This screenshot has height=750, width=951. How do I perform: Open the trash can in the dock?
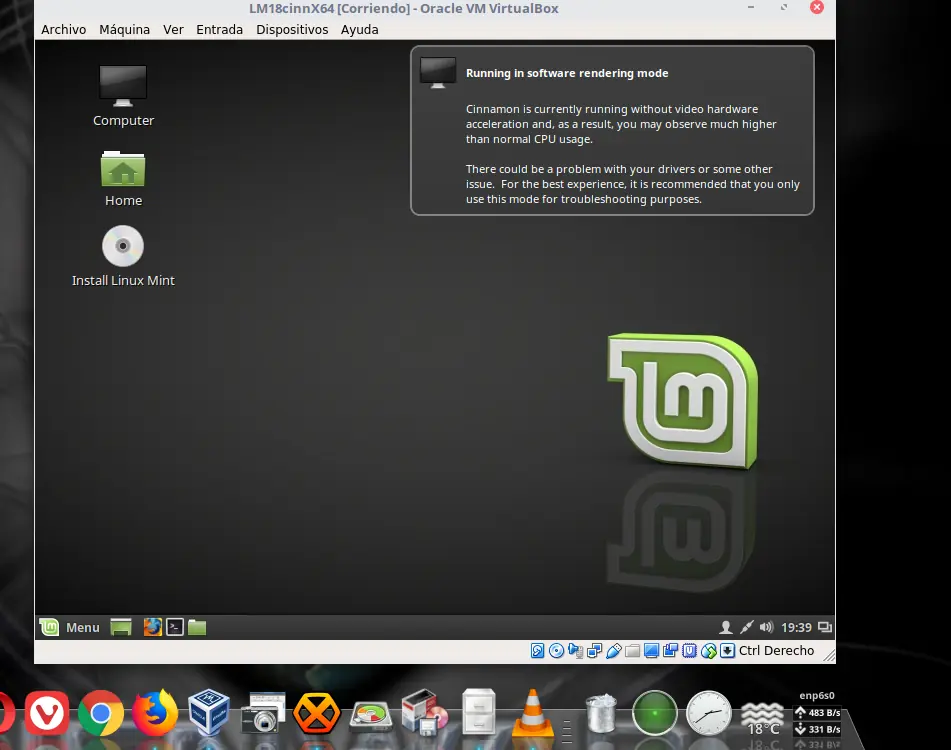(601, 713)
